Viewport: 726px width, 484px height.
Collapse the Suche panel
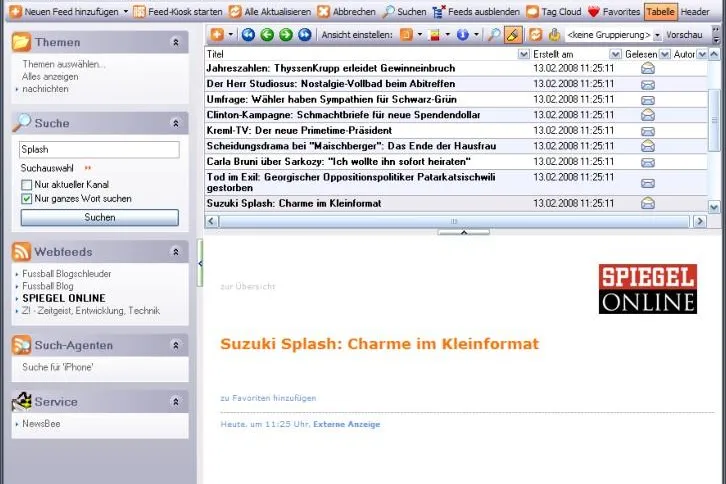pos(176,123)
